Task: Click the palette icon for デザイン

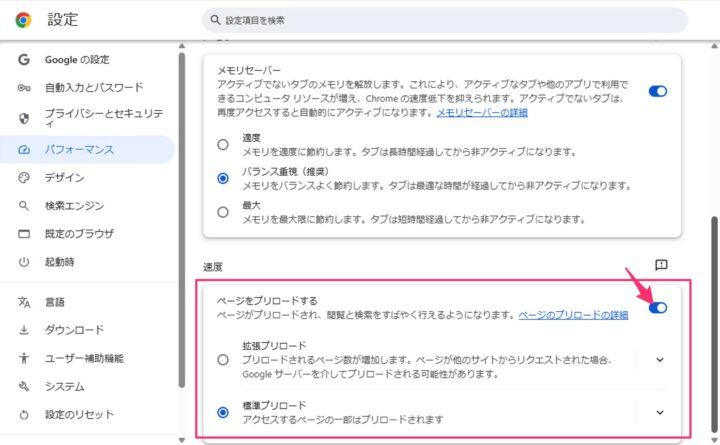Action: coord(24,177)
